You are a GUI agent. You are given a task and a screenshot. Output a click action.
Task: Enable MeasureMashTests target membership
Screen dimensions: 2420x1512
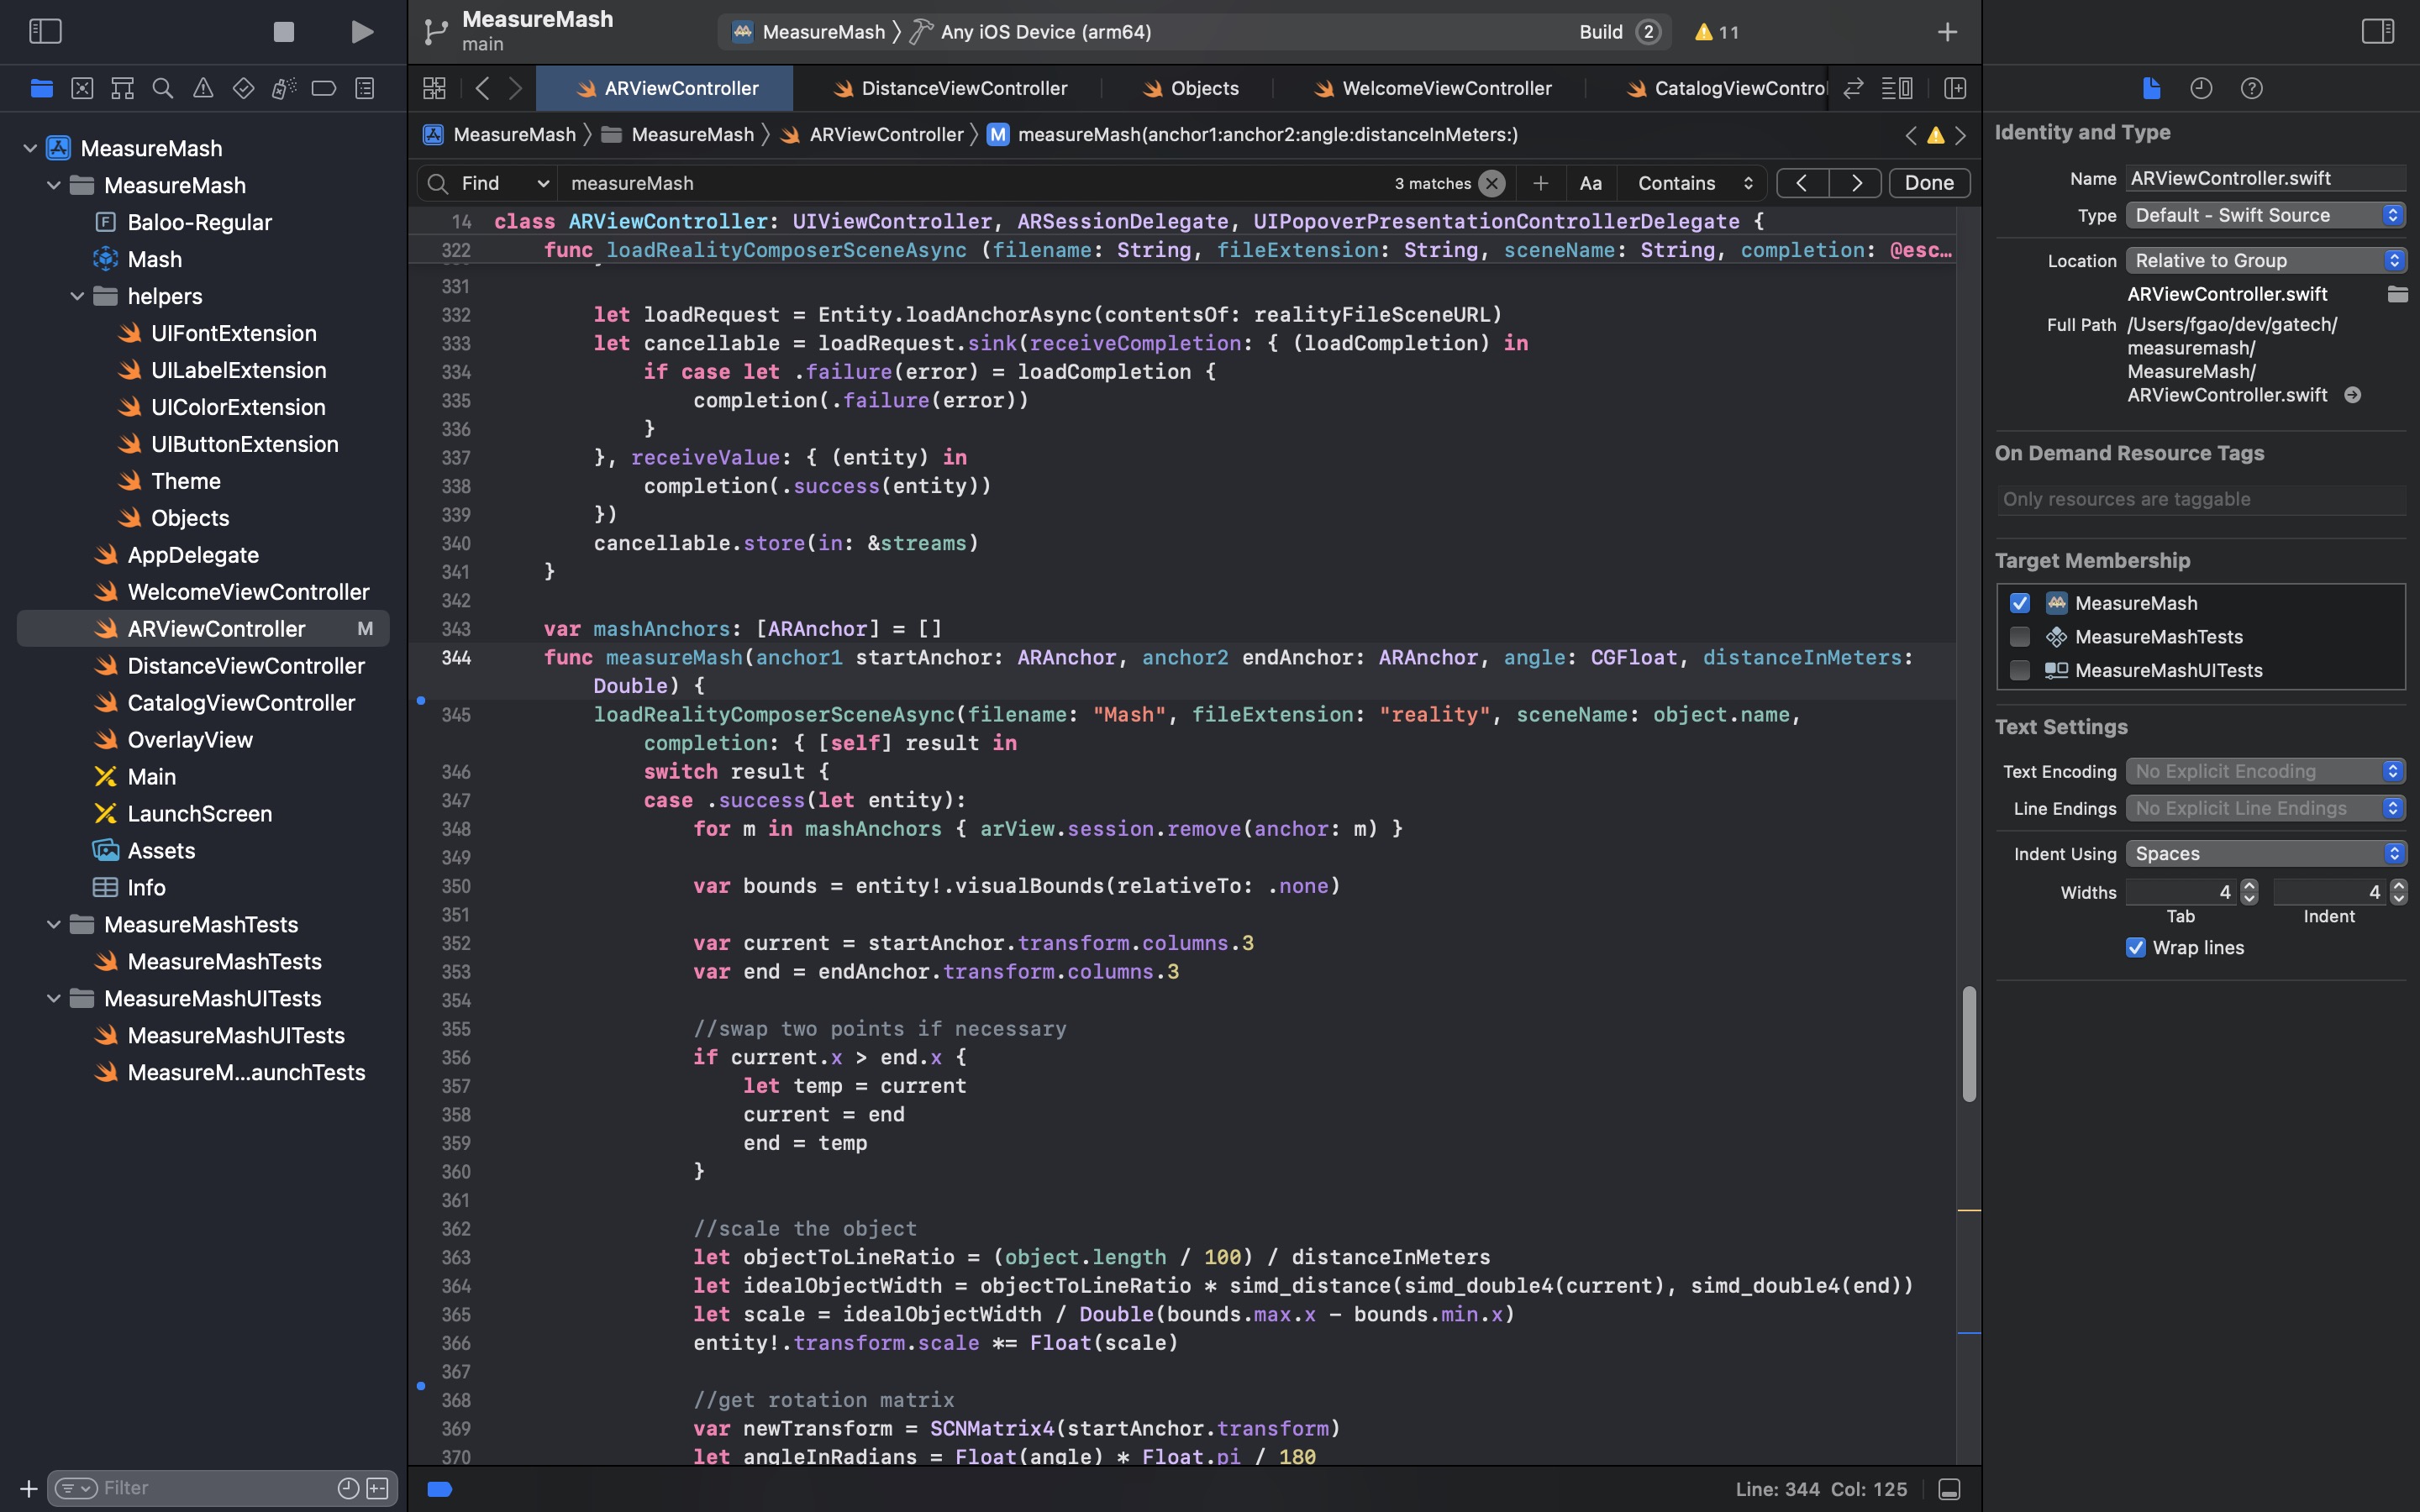[x=2020, y=637]
